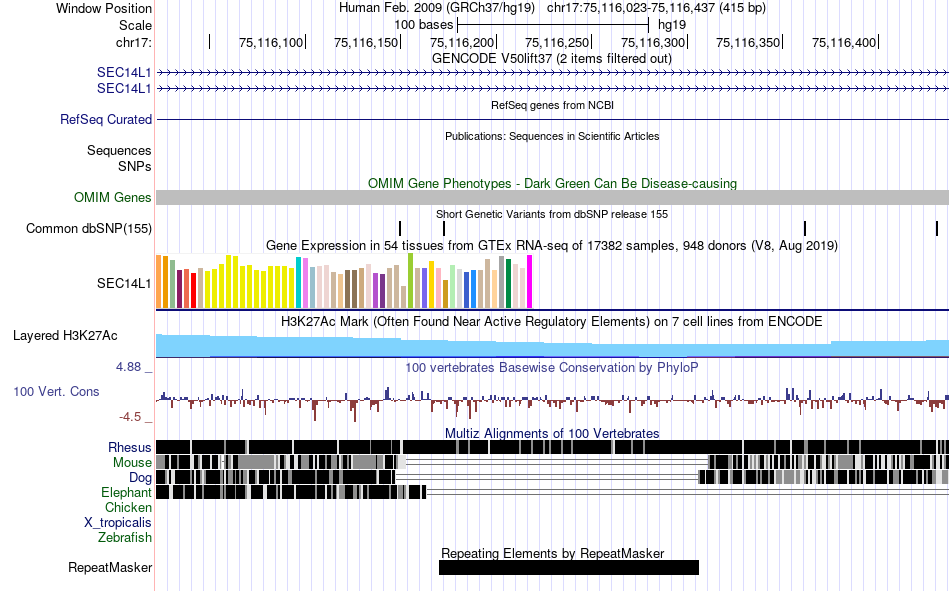Click the Dog alignment label
950x591 pixels.
coord(140,478)
